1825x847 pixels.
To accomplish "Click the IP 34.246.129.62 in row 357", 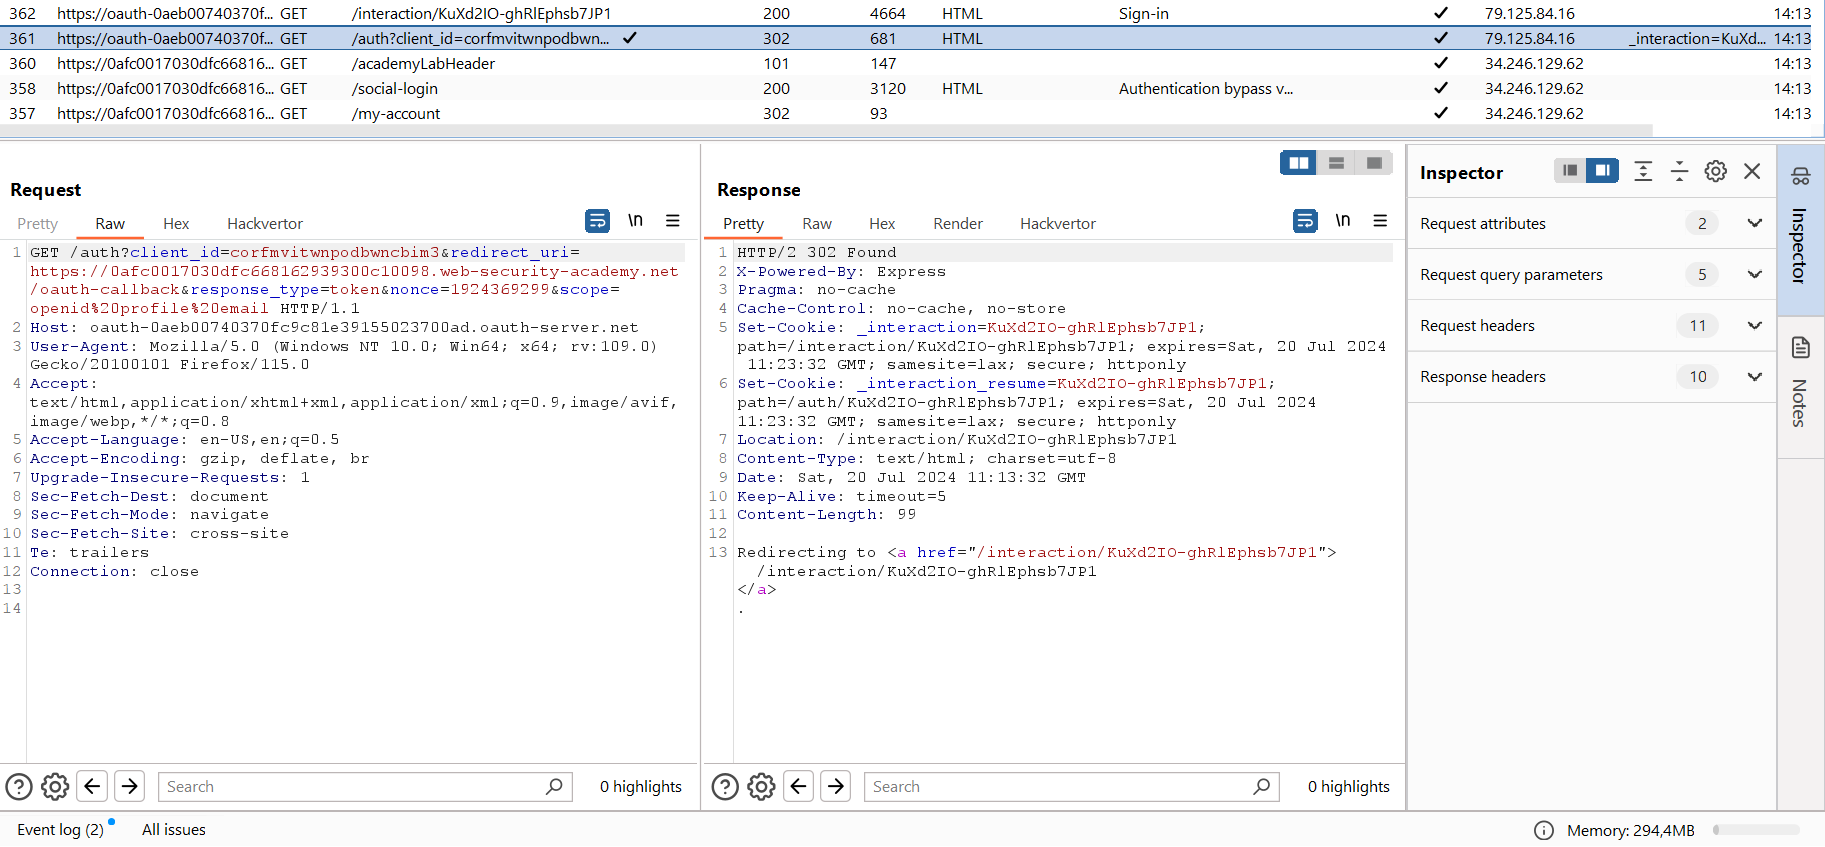I will pos(1534,113).
